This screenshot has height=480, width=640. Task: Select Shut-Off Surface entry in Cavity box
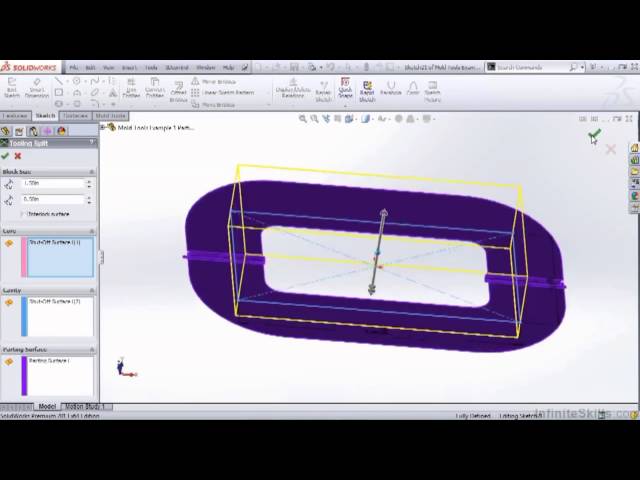[55, 302]
